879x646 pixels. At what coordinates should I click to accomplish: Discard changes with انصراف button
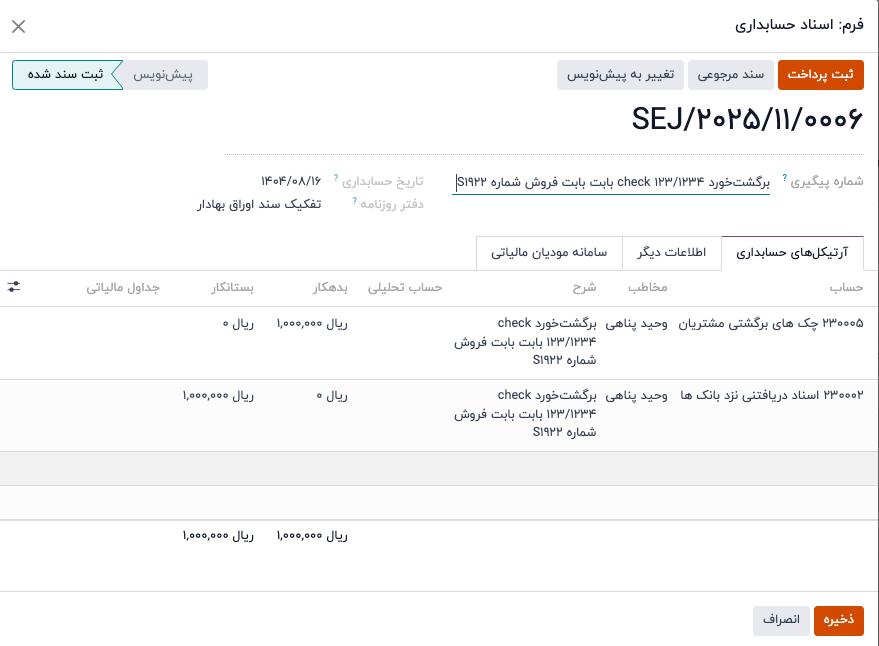pos(781,620)
